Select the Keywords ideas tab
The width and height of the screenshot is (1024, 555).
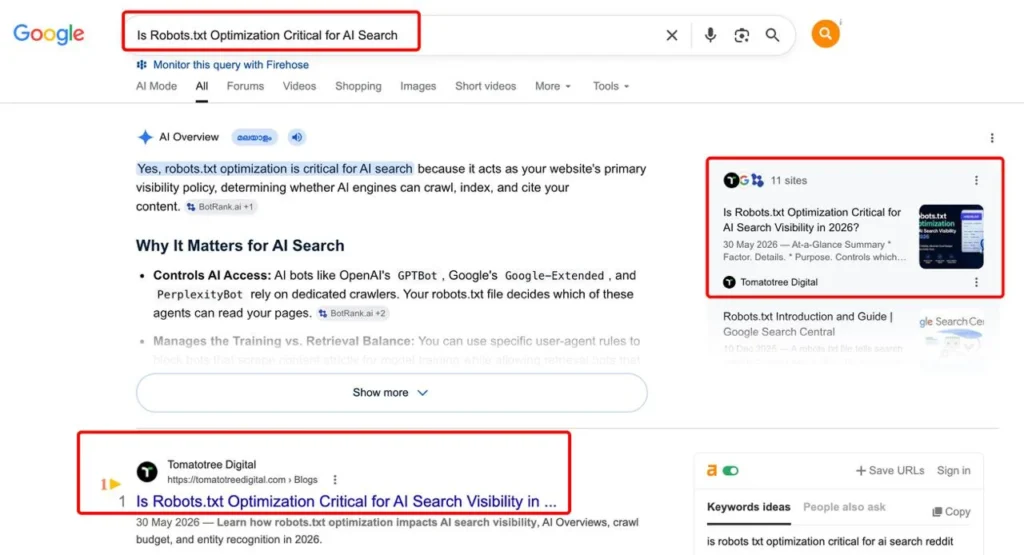click(748, 507)
